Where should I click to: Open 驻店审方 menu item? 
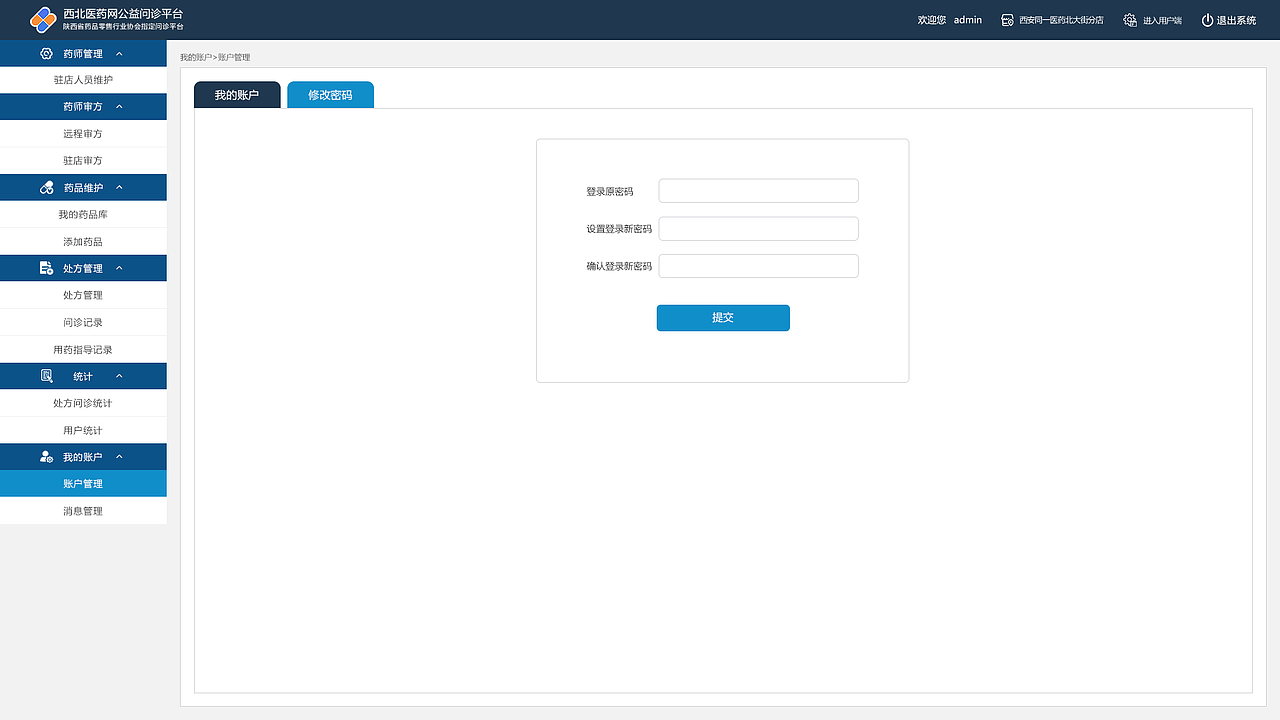[83, 161]
